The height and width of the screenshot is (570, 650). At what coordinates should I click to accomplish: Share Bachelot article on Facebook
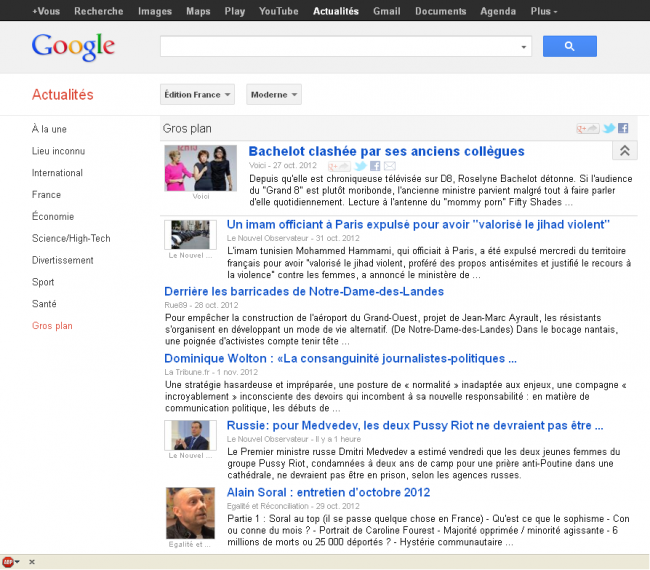point(375,166)
